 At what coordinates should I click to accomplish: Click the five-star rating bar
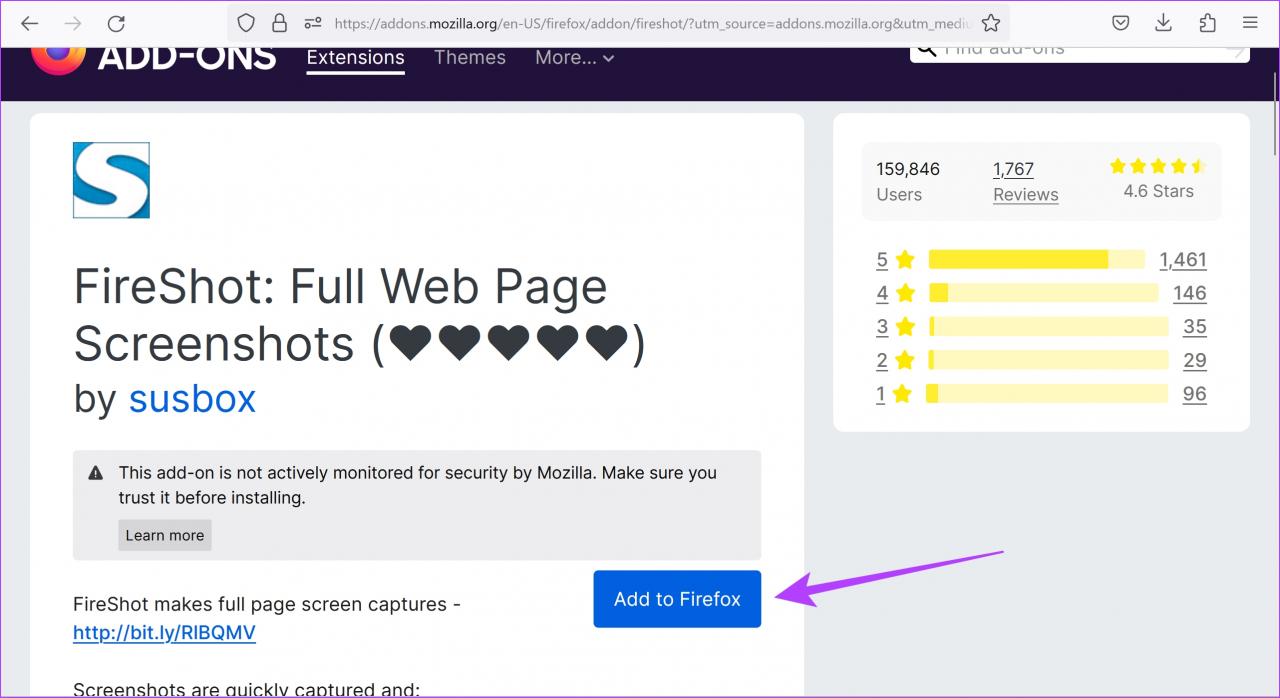tap(1036, 260)
